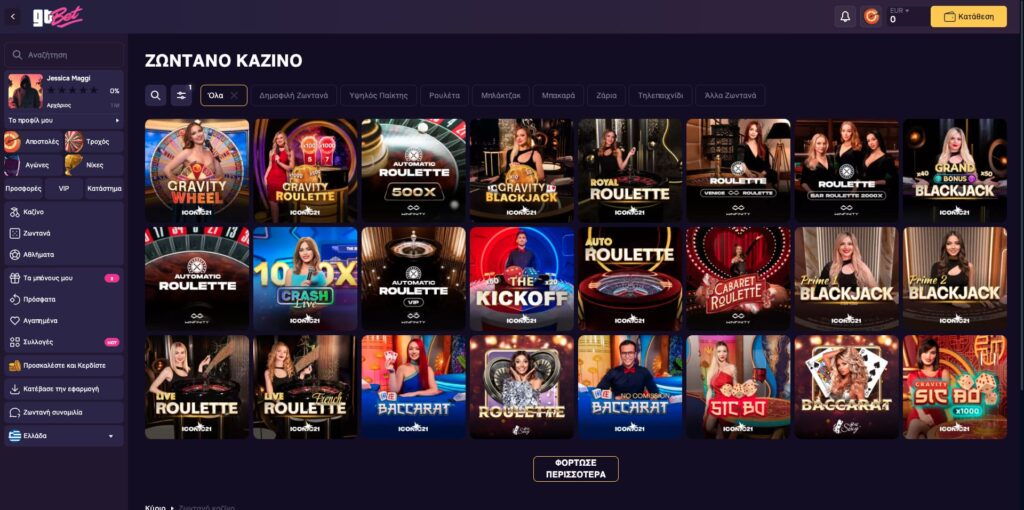The height and width of the screenshot is (510, 1024).
Task: Switch to Μπλάκτζακ category tab
Action: (x=500, y=95)
